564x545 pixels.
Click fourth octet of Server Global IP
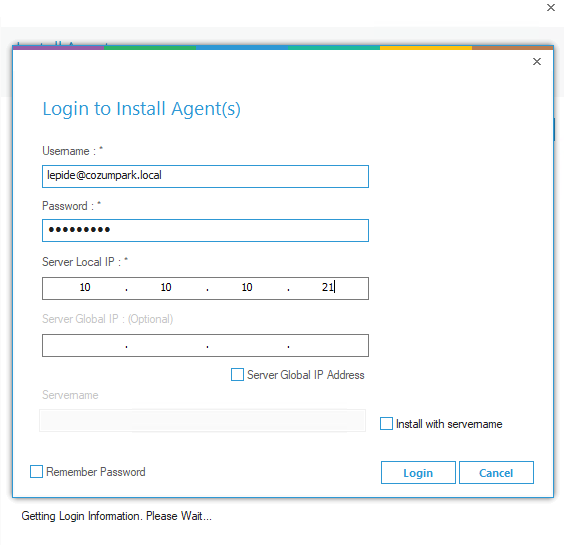328,346
